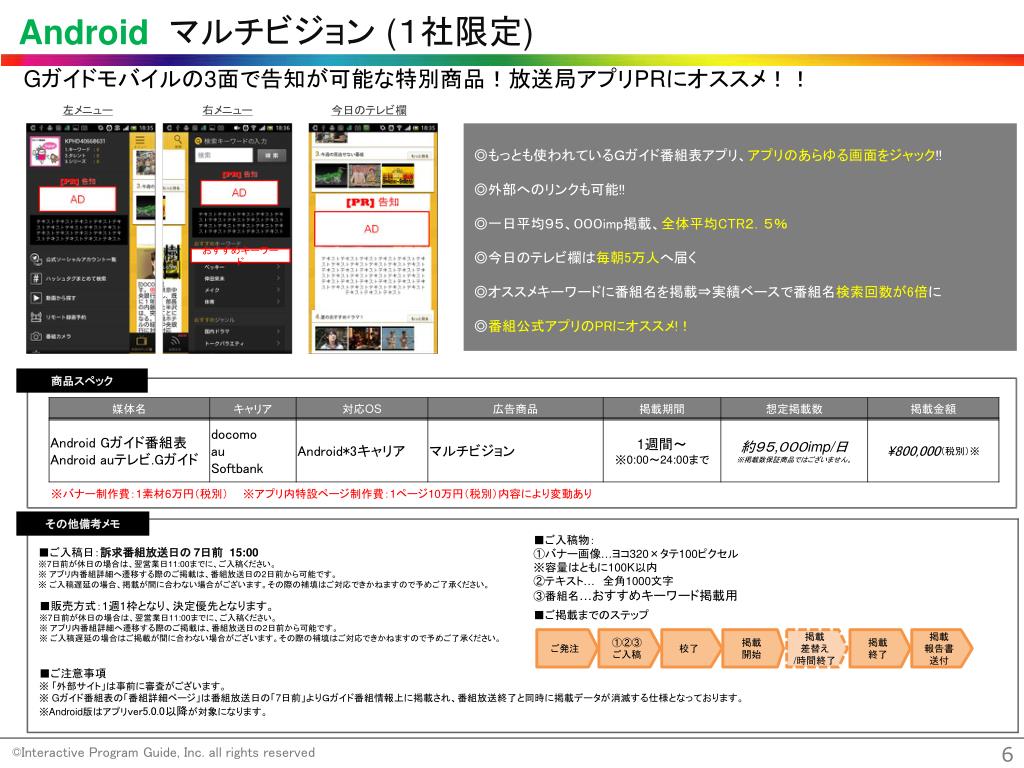1024x768 pixels.
Task: Tap the wifi cast icon at bottom of right menu screenshot
Action: (175, 341)
